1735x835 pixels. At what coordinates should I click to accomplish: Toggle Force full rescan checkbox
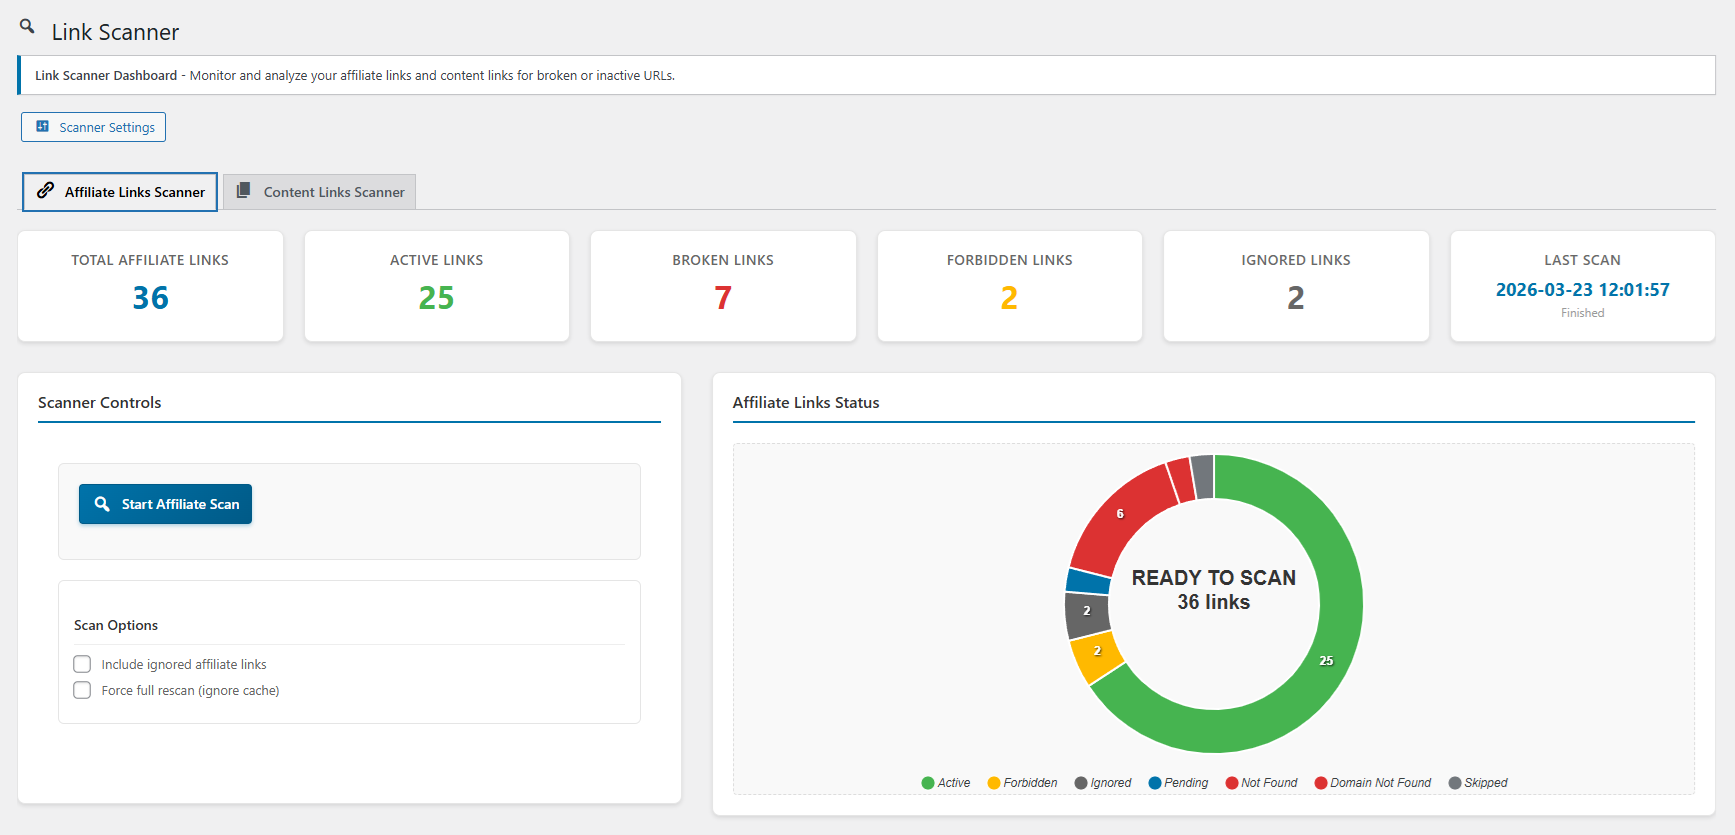(x=82, y=690)
